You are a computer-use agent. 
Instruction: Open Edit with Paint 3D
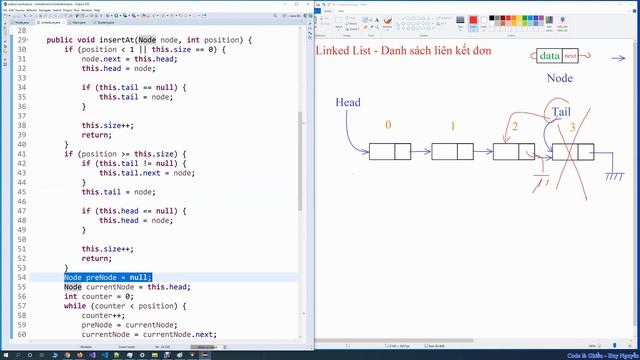click(562, 24)
